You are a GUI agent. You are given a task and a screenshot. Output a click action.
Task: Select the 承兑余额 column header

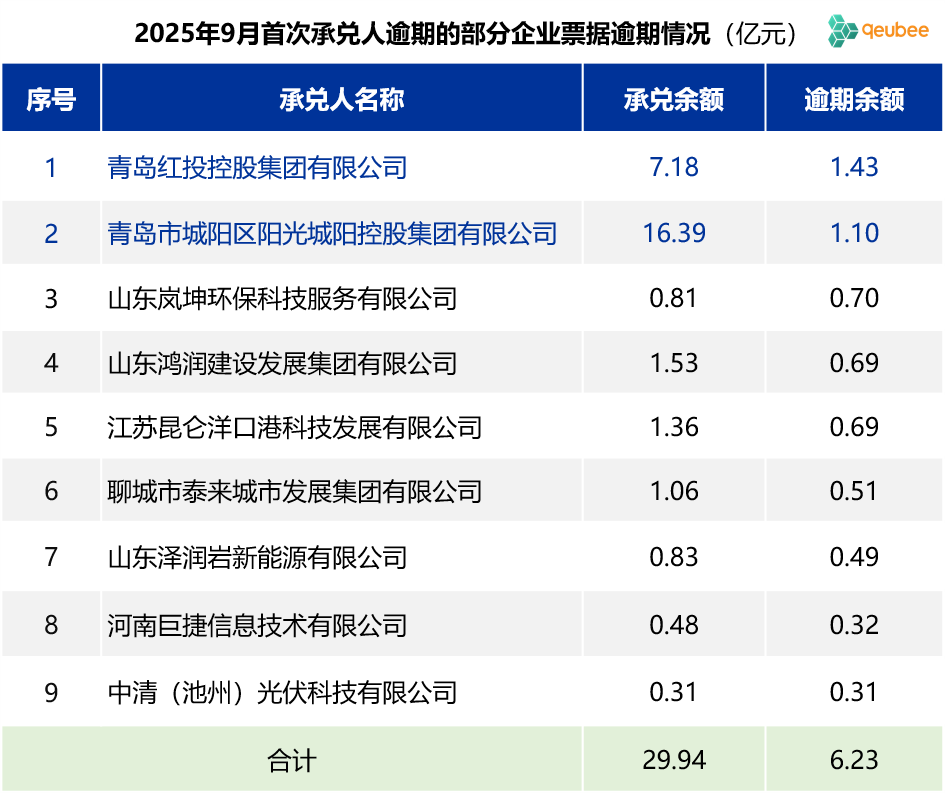pos(674,99)
